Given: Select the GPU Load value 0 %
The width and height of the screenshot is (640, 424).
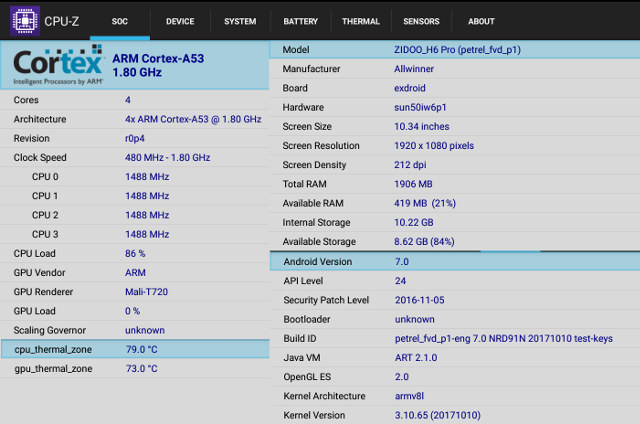Looking at the screenshot, I should click(132, 311).
